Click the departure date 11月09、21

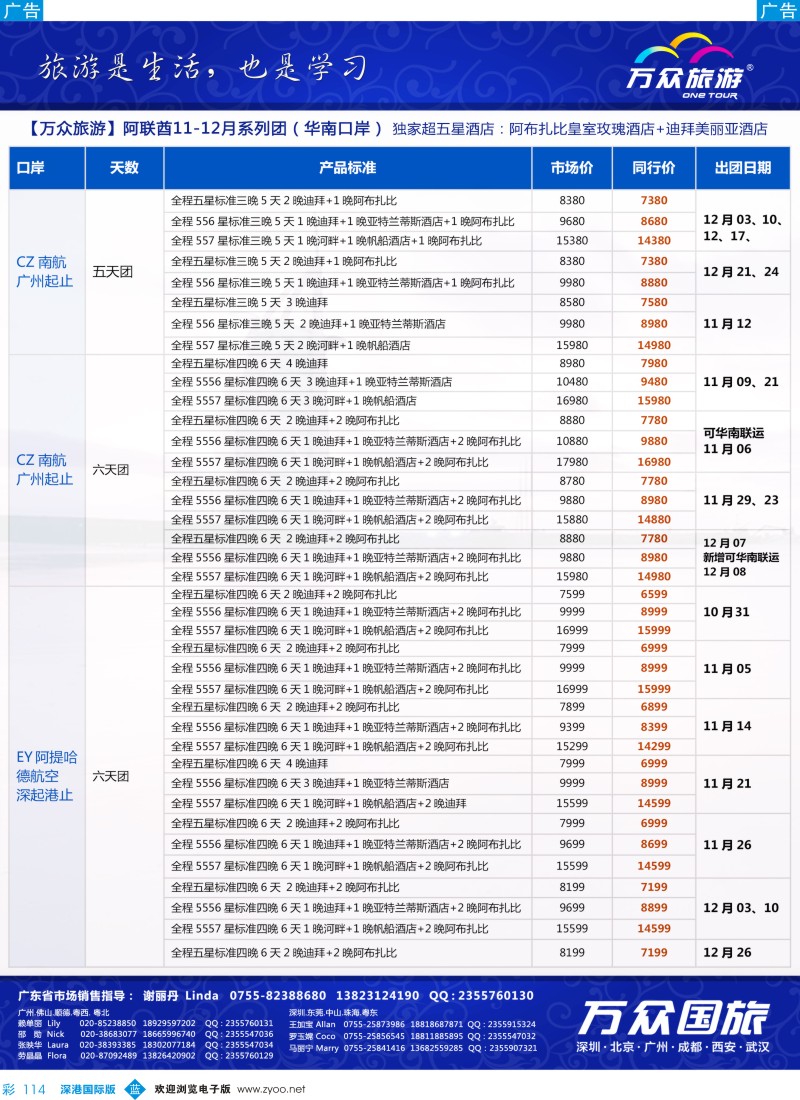740,382
